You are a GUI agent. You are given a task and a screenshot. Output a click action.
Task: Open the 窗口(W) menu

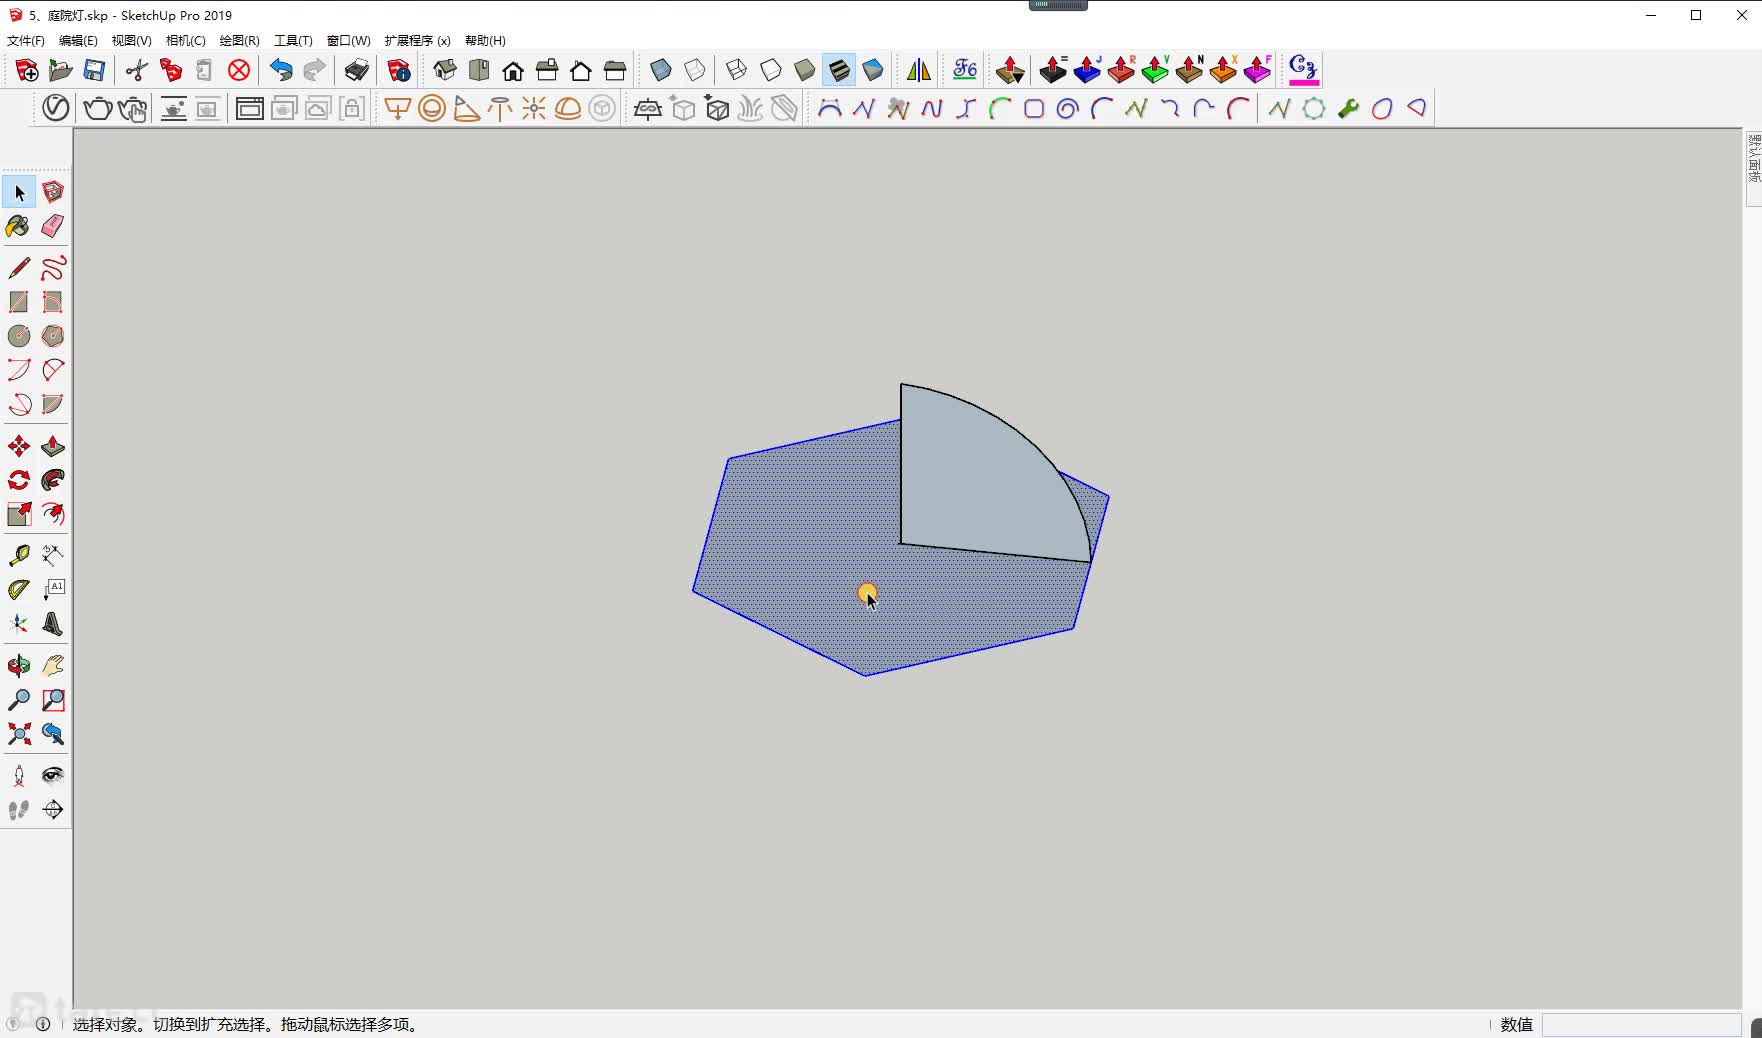tap(348, 41)
